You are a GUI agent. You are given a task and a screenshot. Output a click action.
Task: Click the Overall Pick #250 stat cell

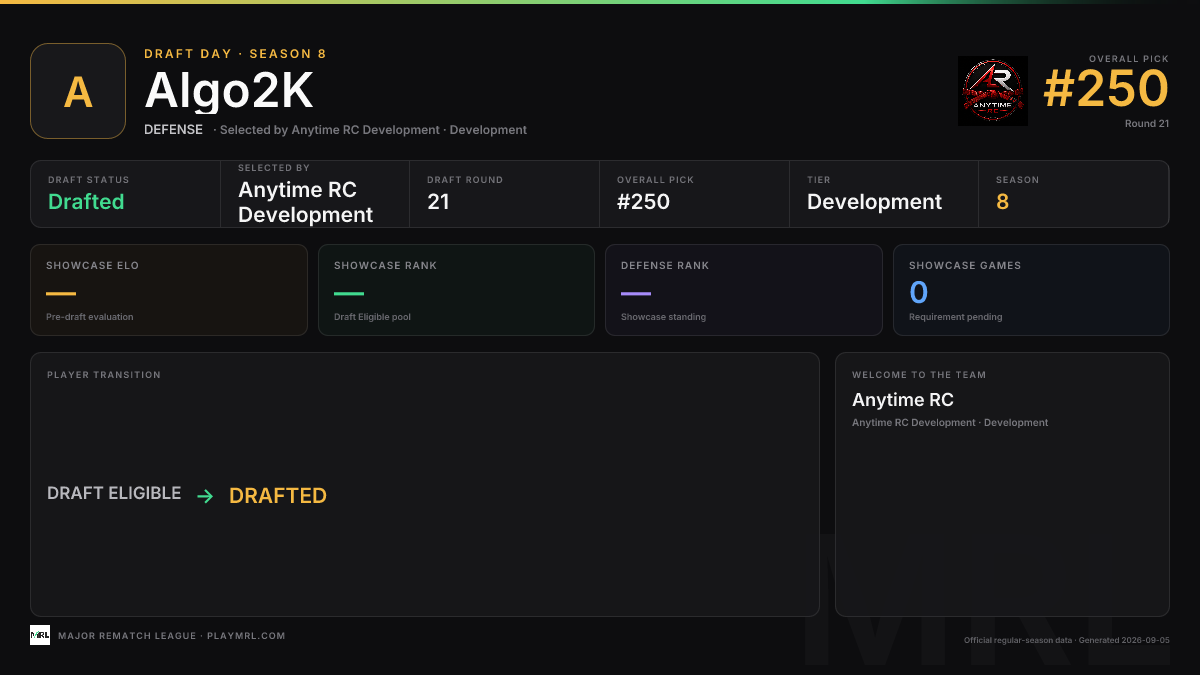coord(694,194)
